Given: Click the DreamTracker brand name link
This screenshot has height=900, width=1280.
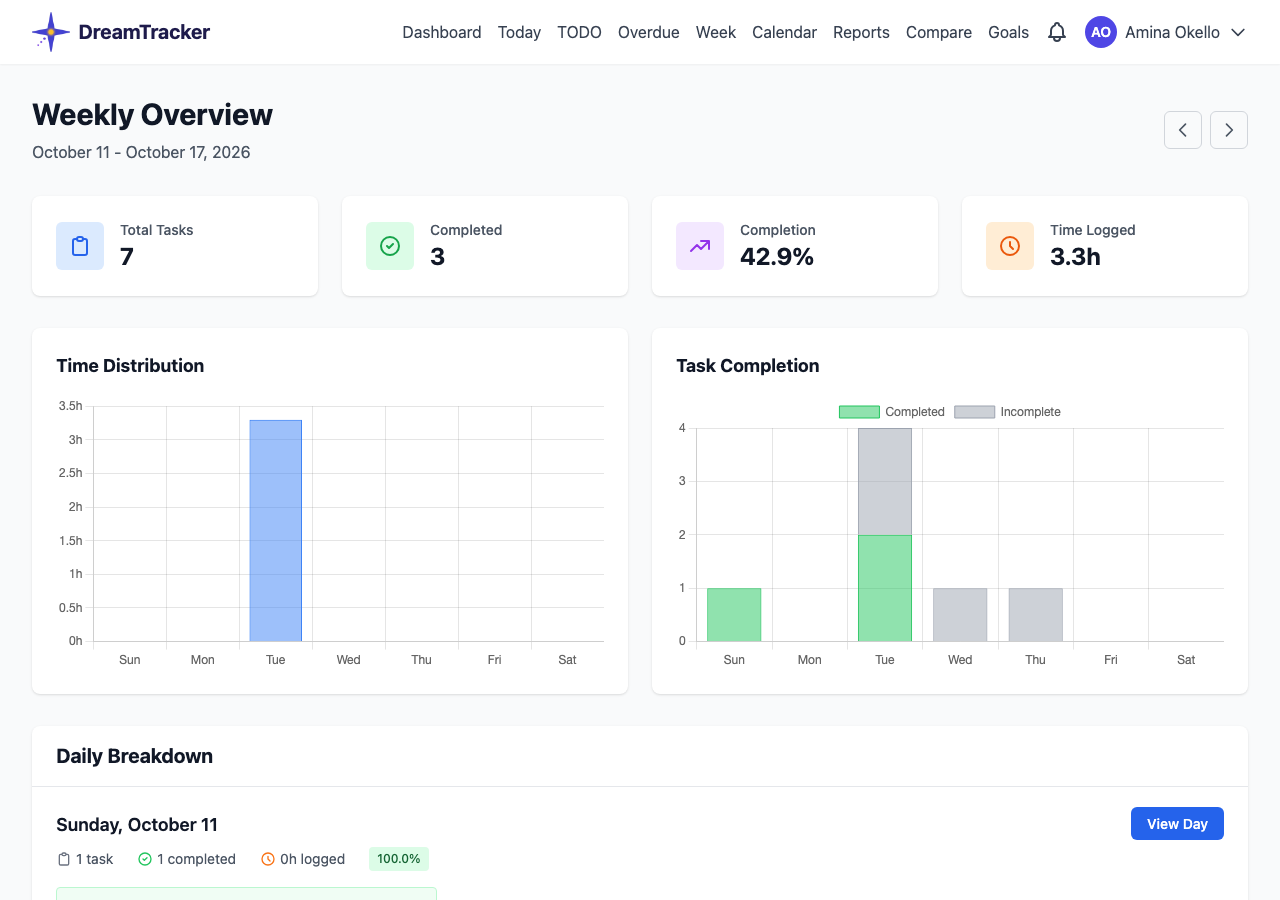Looking at the screenshot, I should (x=144, y=32).
